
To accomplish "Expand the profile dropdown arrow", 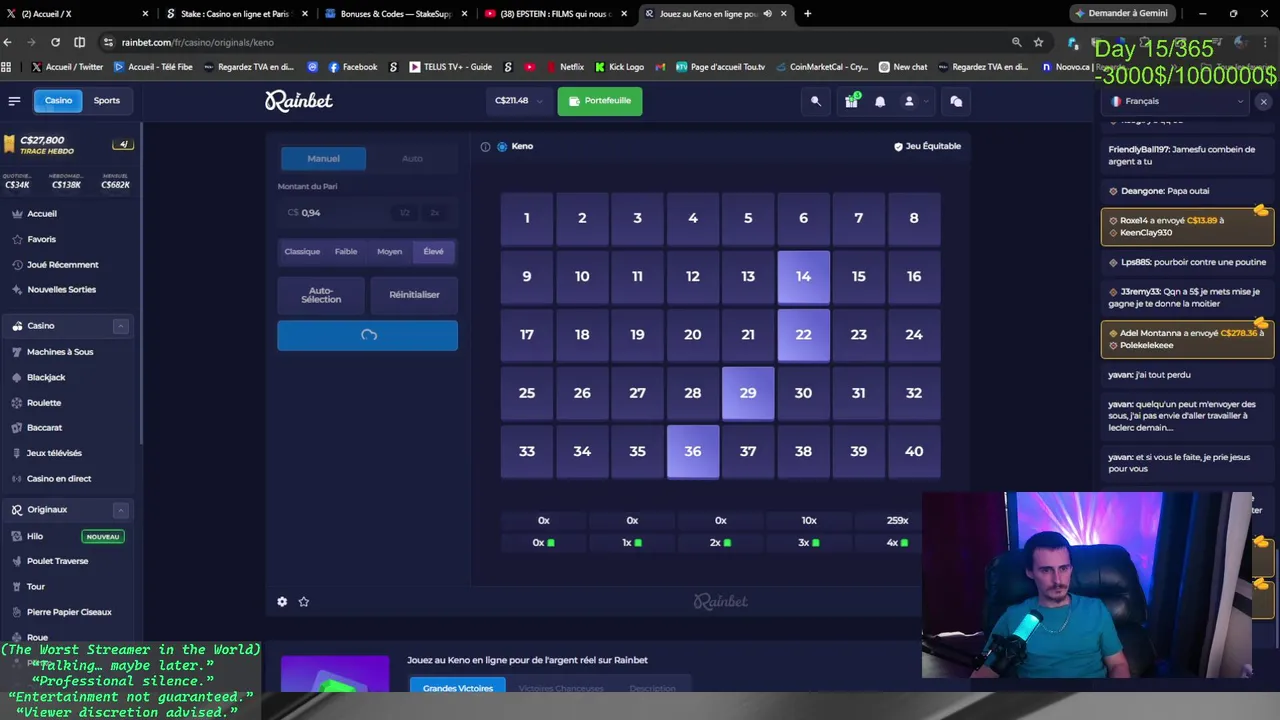I will tap(926, 101).
